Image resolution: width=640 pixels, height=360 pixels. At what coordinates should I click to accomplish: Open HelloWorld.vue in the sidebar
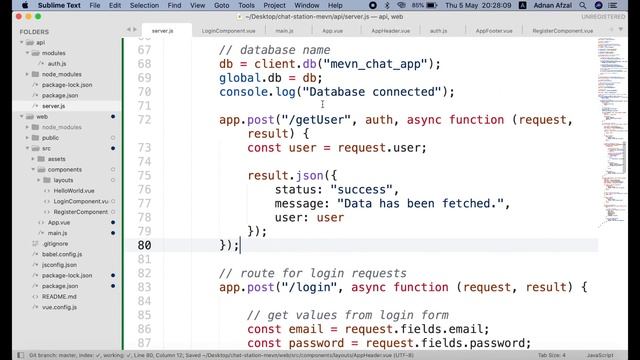[x=74, y=191]
